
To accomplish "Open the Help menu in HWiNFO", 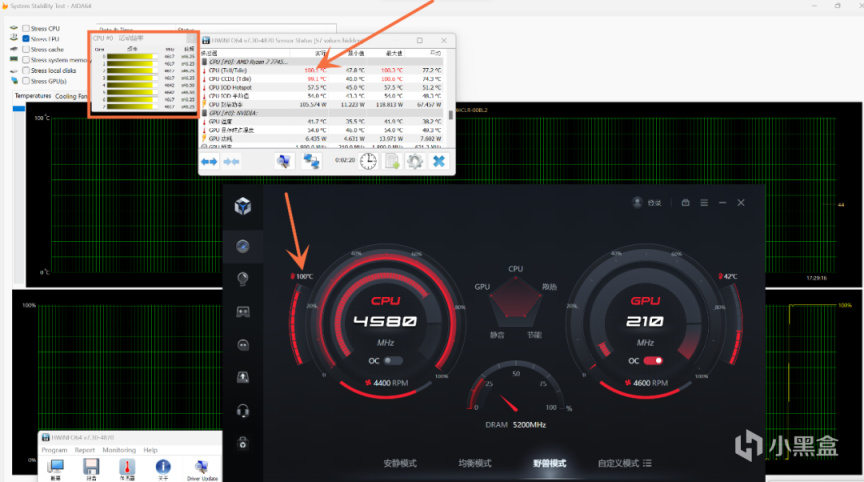I will click(x=150, y=450).
